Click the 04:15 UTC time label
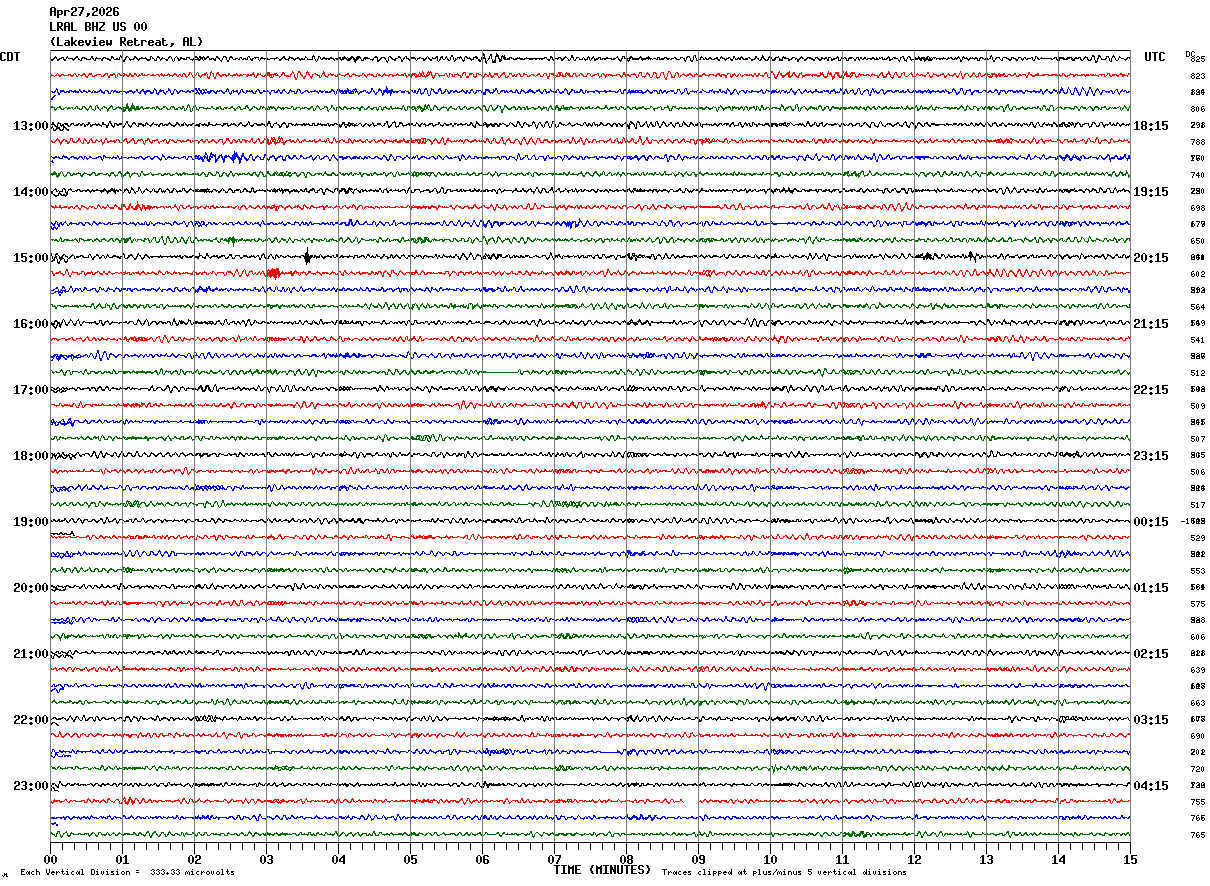This screenshot has height=886, width=1210. tap(1150, 786)
